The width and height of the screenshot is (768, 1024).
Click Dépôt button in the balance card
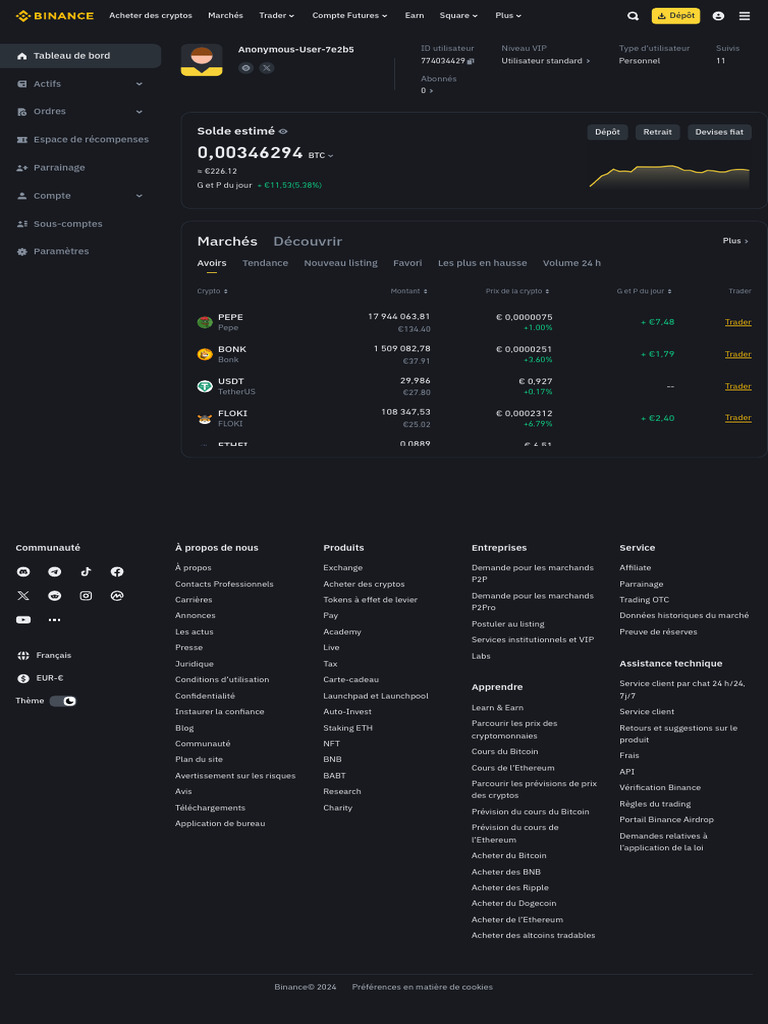[607, 133]
